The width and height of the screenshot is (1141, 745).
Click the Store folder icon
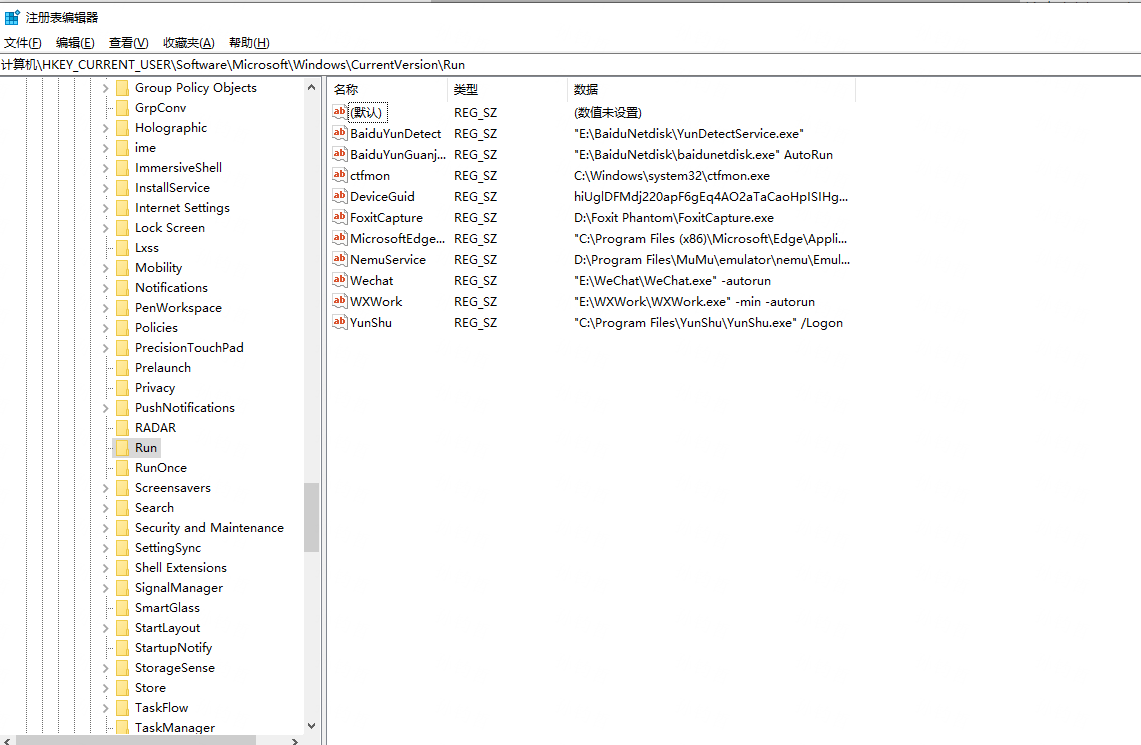122,688
